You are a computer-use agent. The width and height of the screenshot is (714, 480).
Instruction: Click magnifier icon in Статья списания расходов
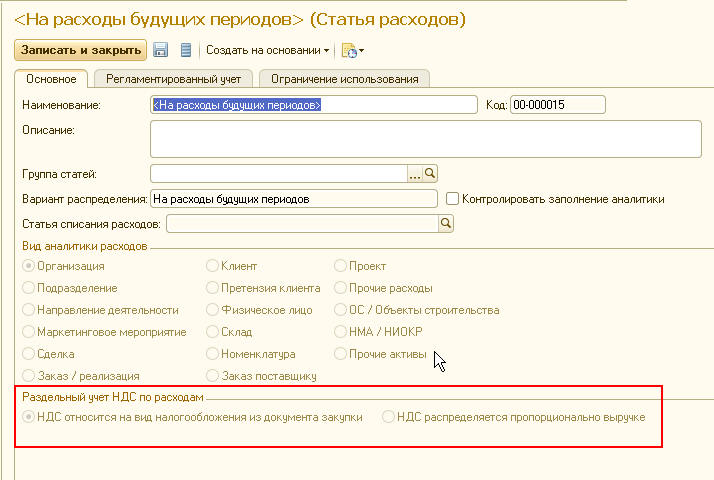[x=446, y=223]
